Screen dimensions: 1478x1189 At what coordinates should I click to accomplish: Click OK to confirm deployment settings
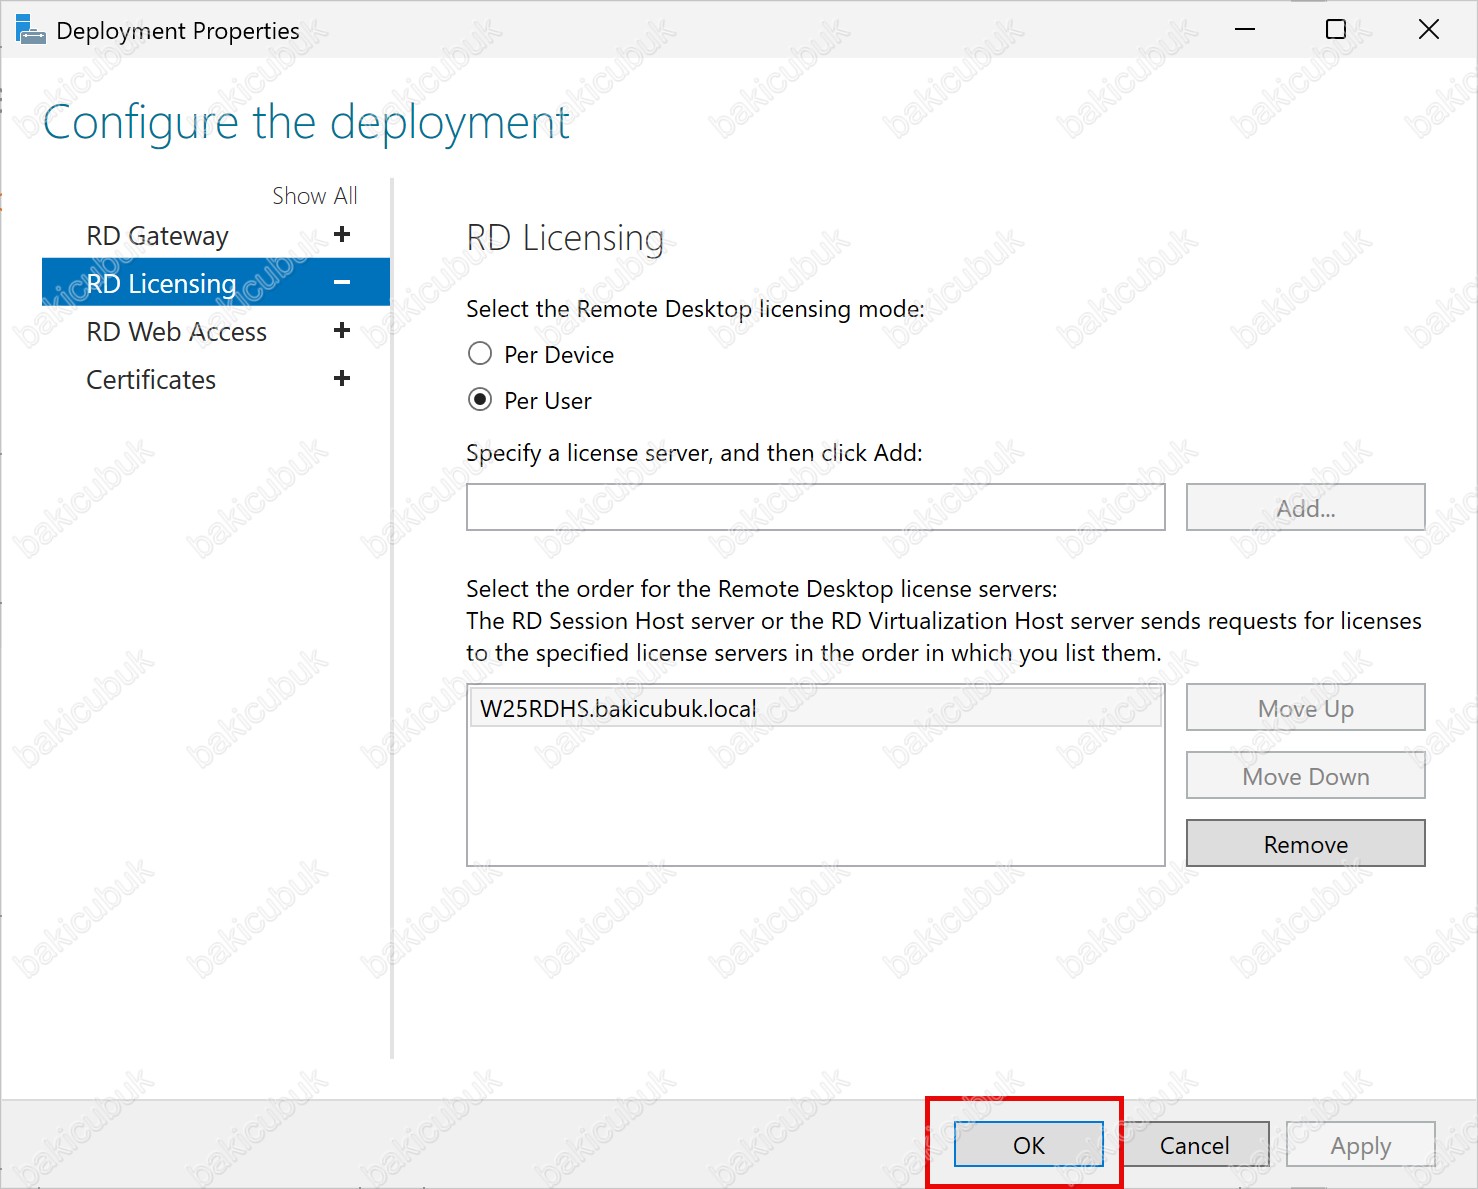[1028, 1144]
